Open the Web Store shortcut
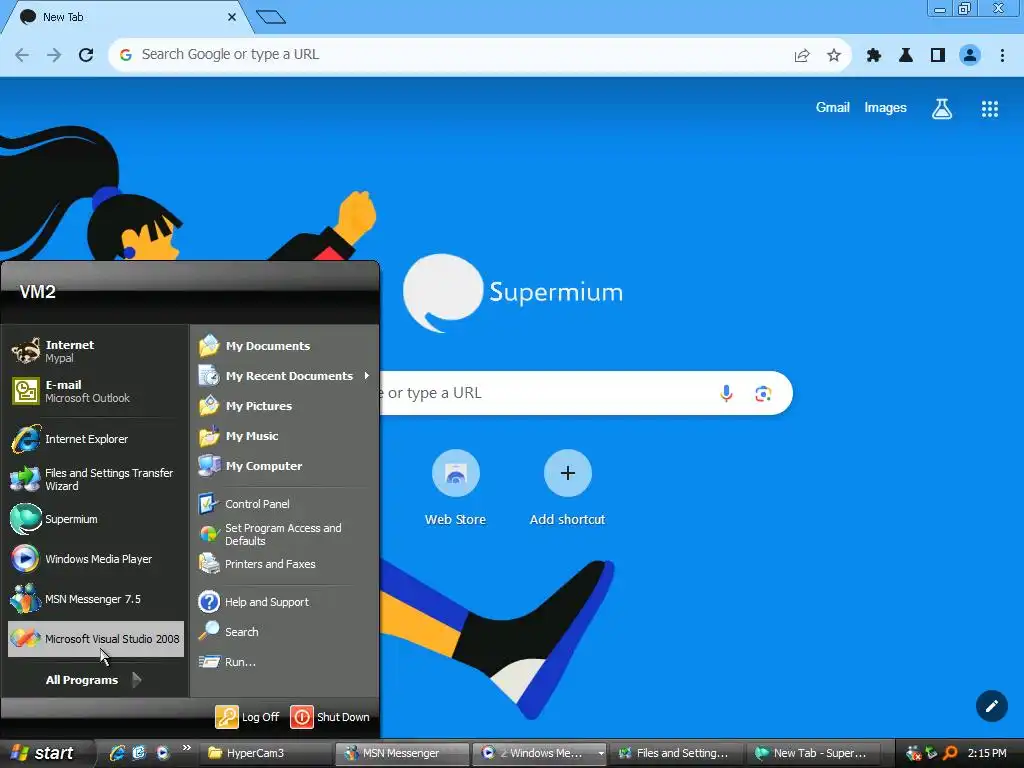The width and height of the screenshot is (1024, 768). pos(455,487)
